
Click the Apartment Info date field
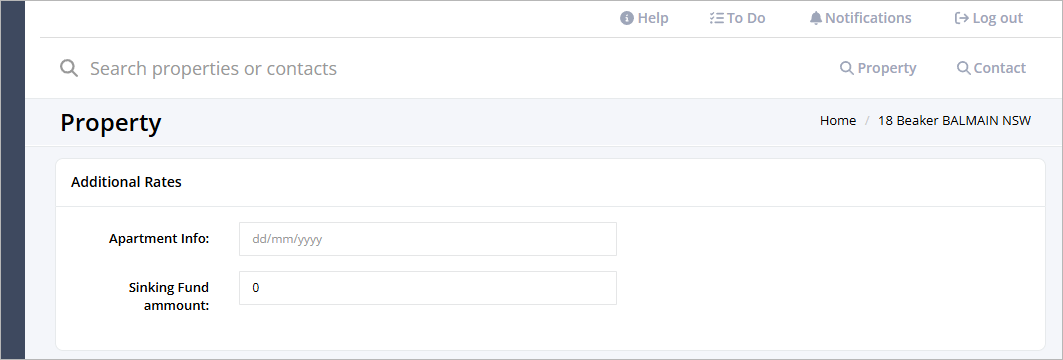point(428,239)
